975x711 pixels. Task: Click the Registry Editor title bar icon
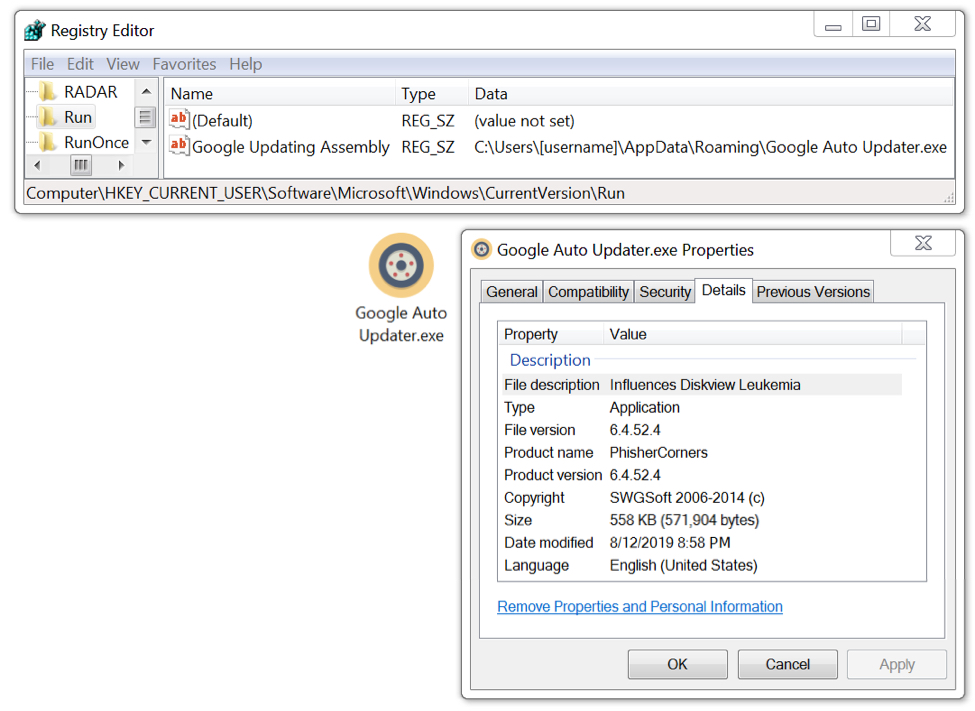click(x=35, y=31)
